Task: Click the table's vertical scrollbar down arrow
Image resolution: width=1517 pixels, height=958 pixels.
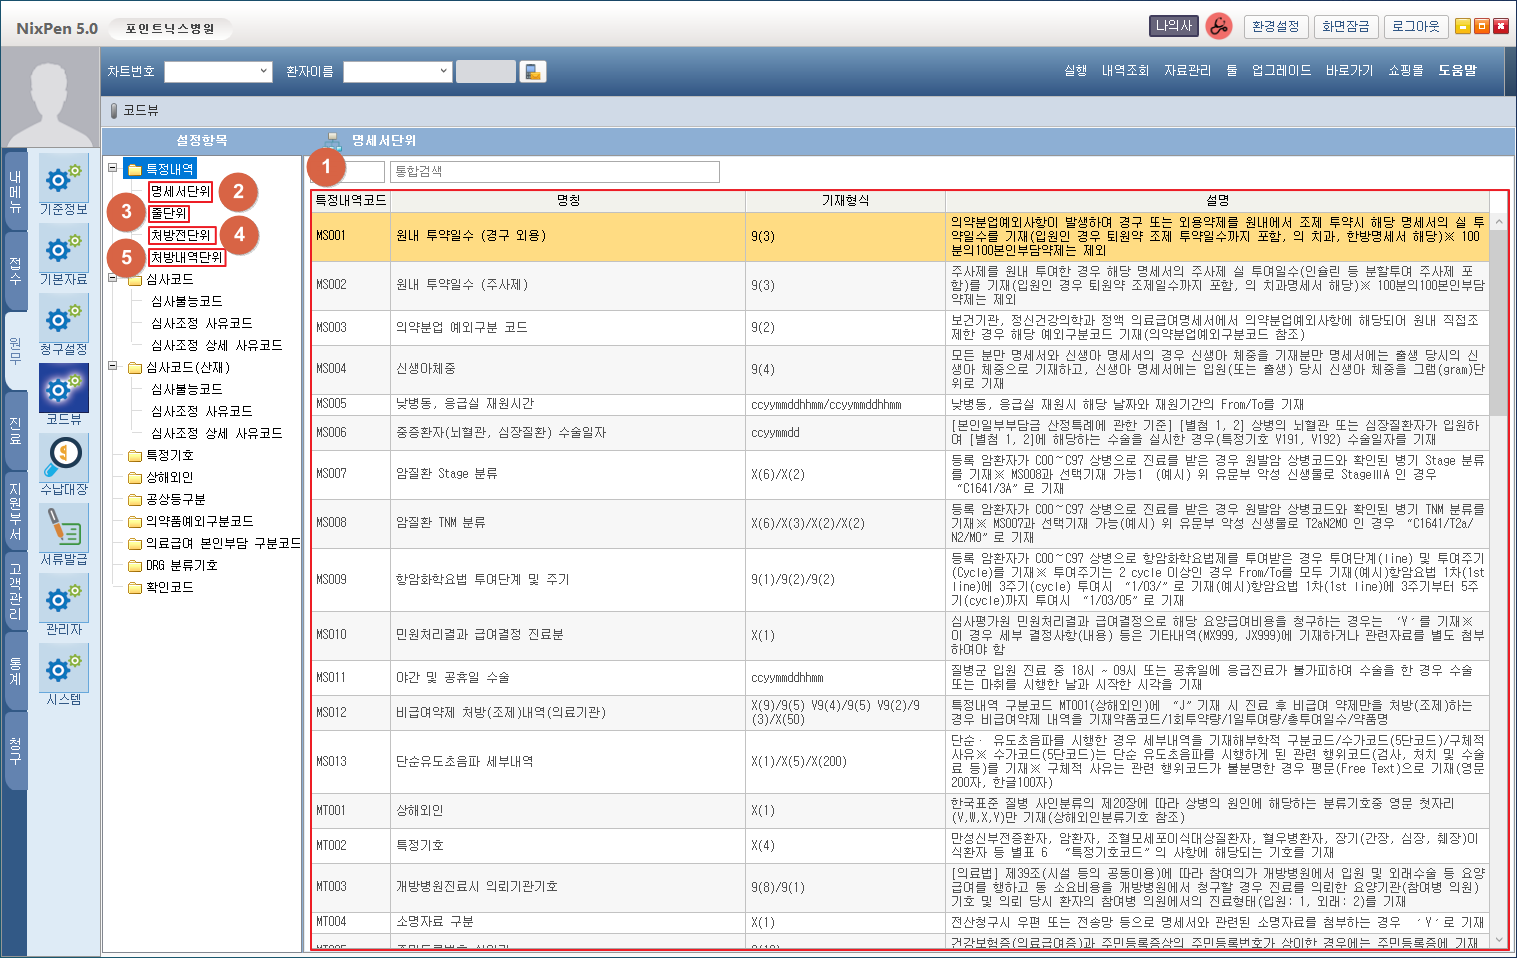Action: 1498,940
